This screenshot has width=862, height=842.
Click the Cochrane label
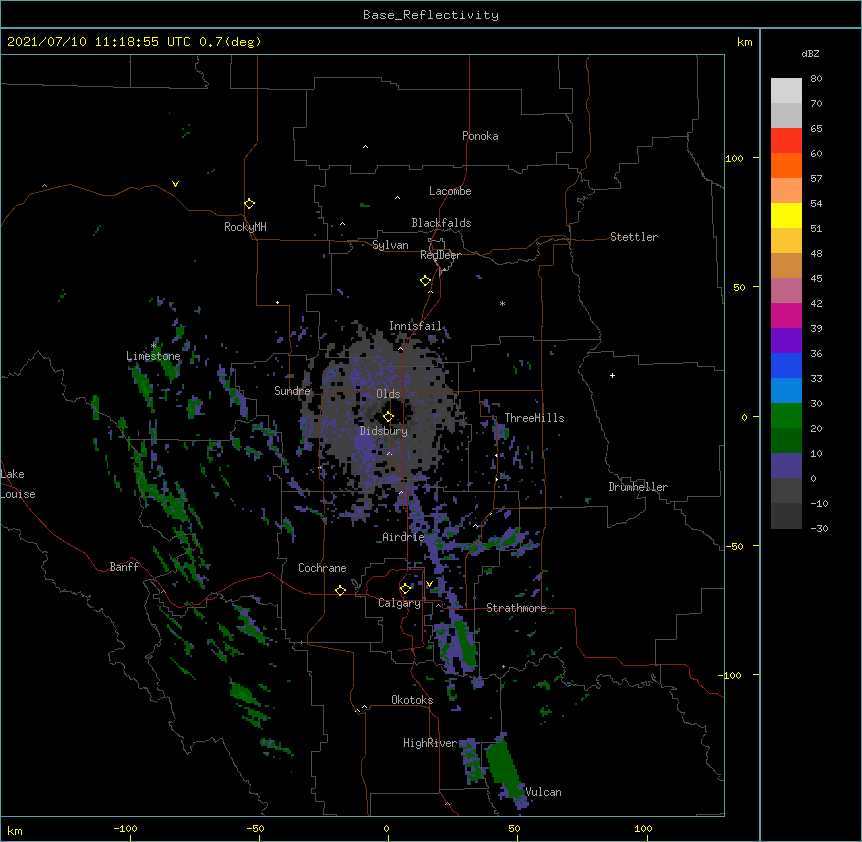tap(322, 568)
